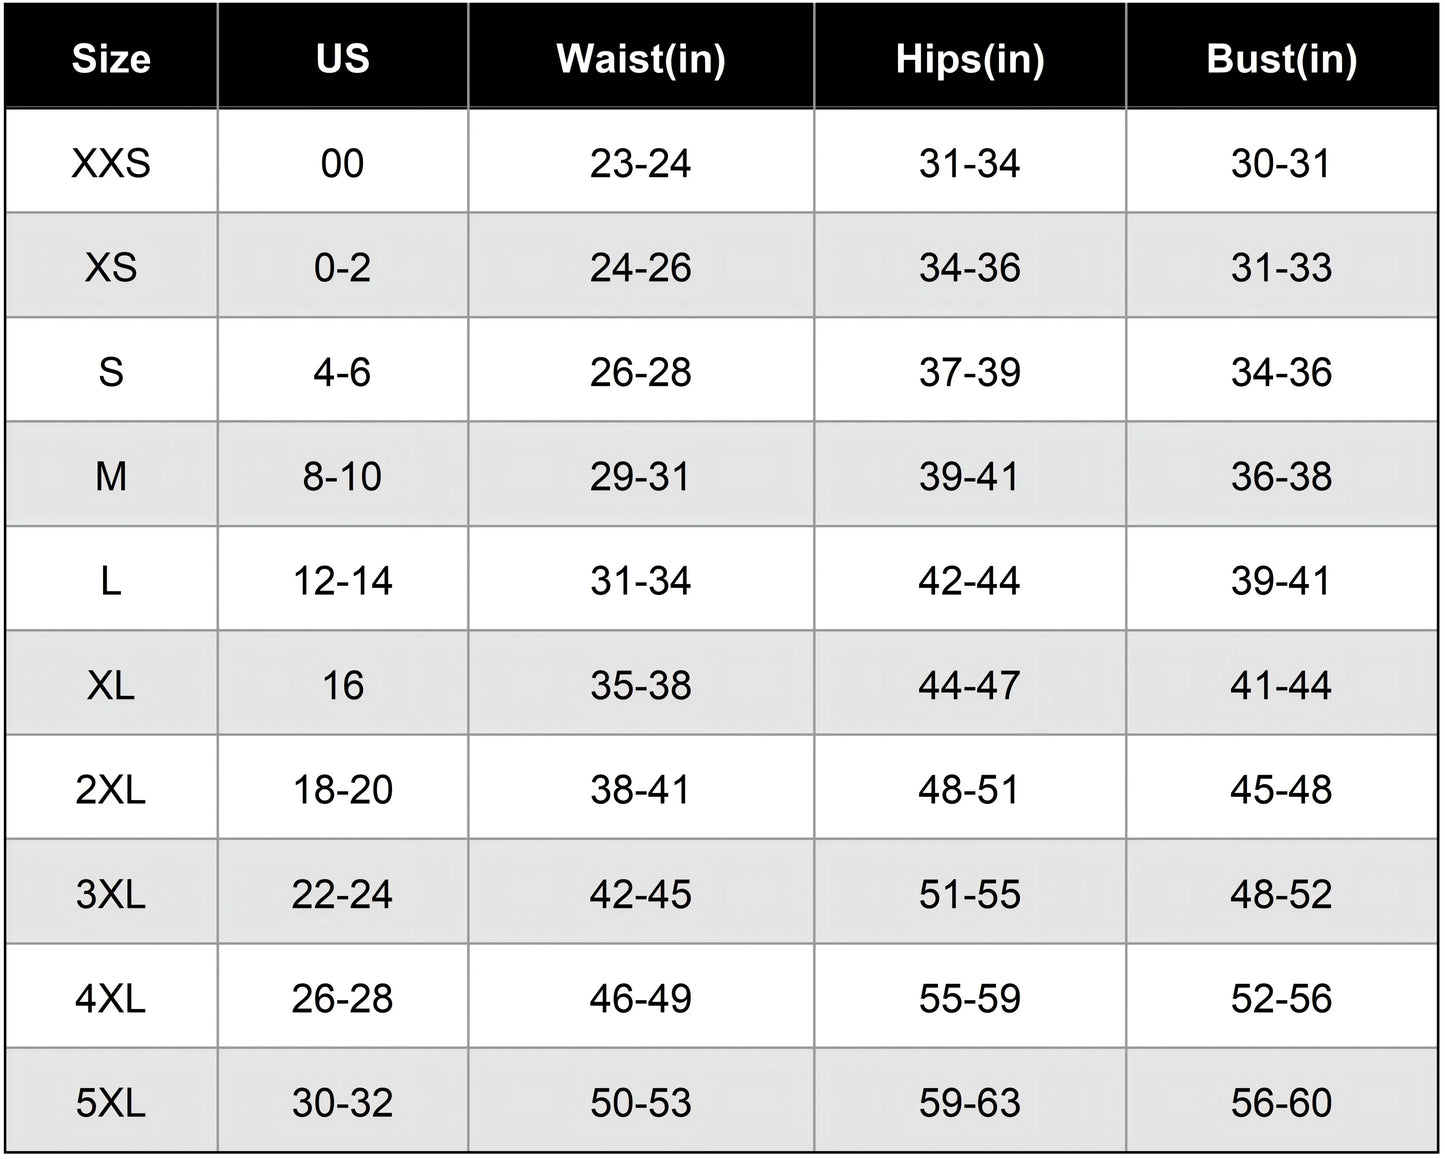Click bust value 41-44

pos(1282,685)
